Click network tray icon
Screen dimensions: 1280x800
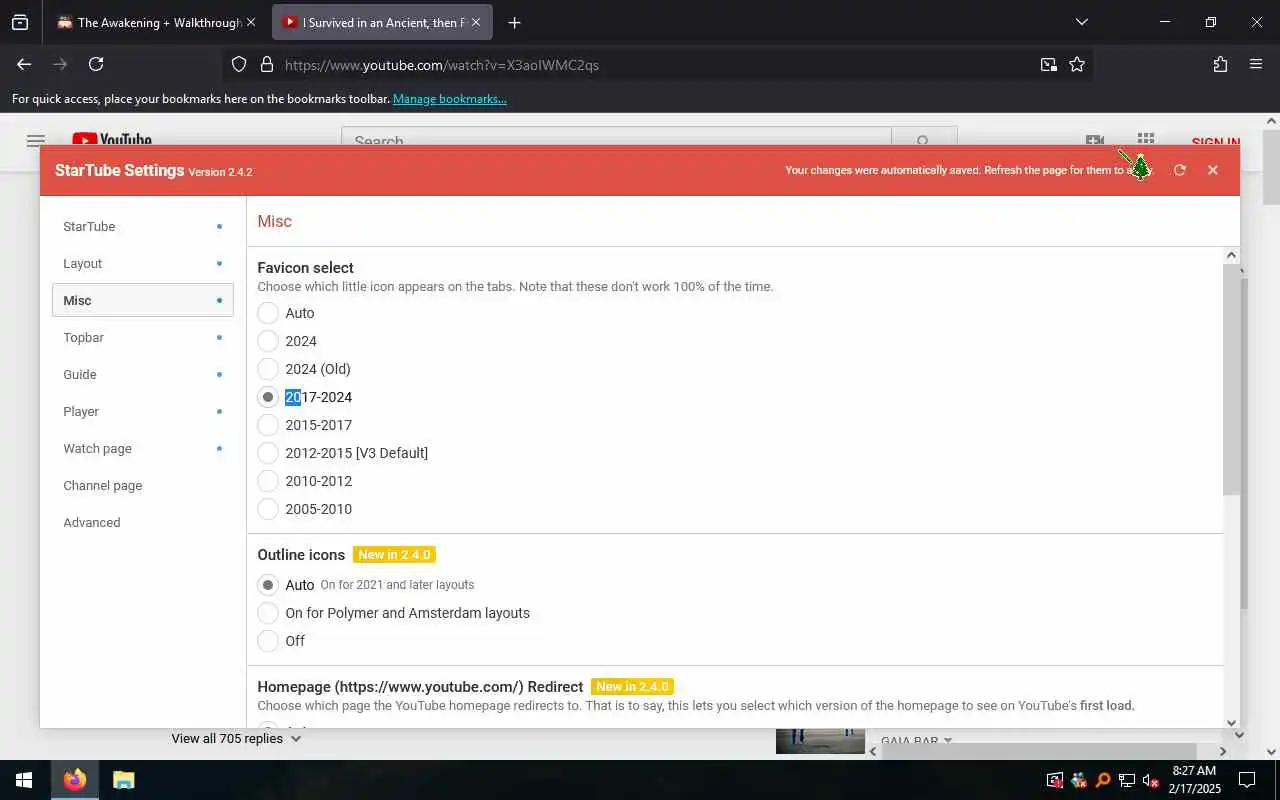[1127, 780]
